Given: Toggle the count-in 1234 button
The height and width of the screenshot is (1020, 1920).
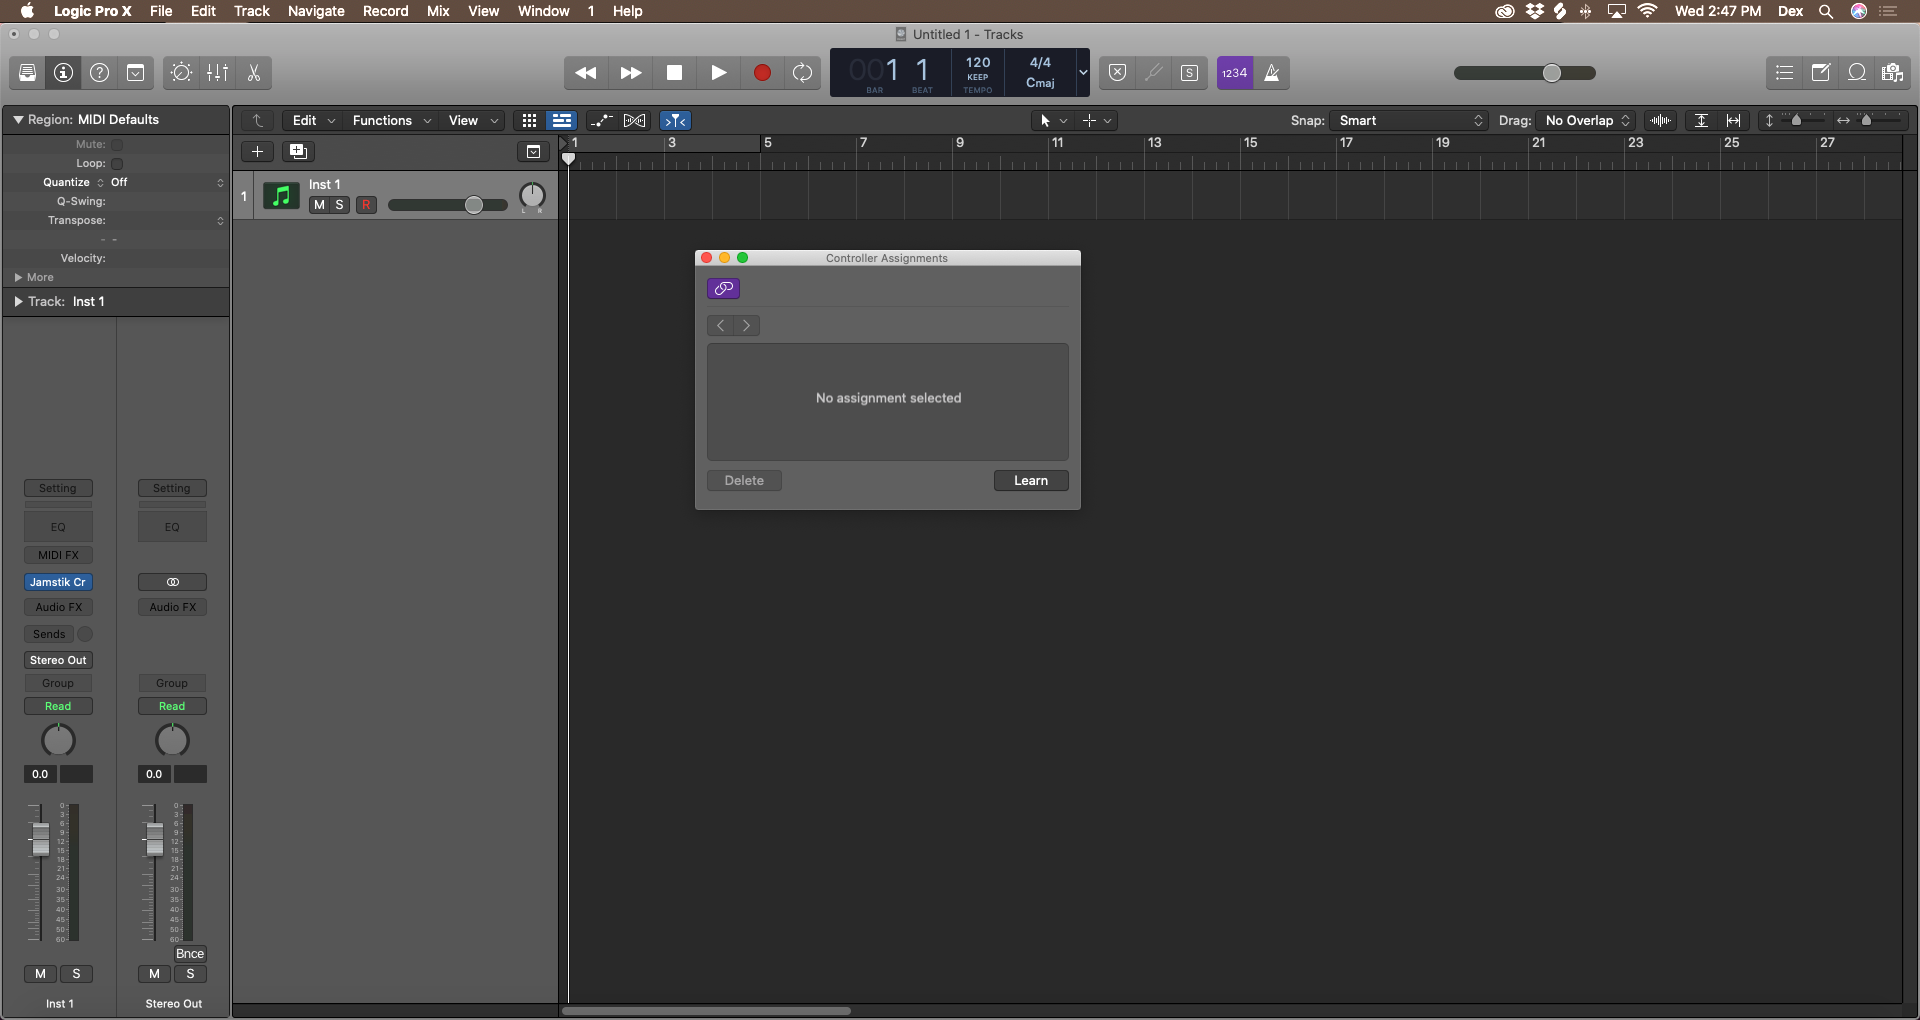Looking at the screenshot, I should [1235, 73].
